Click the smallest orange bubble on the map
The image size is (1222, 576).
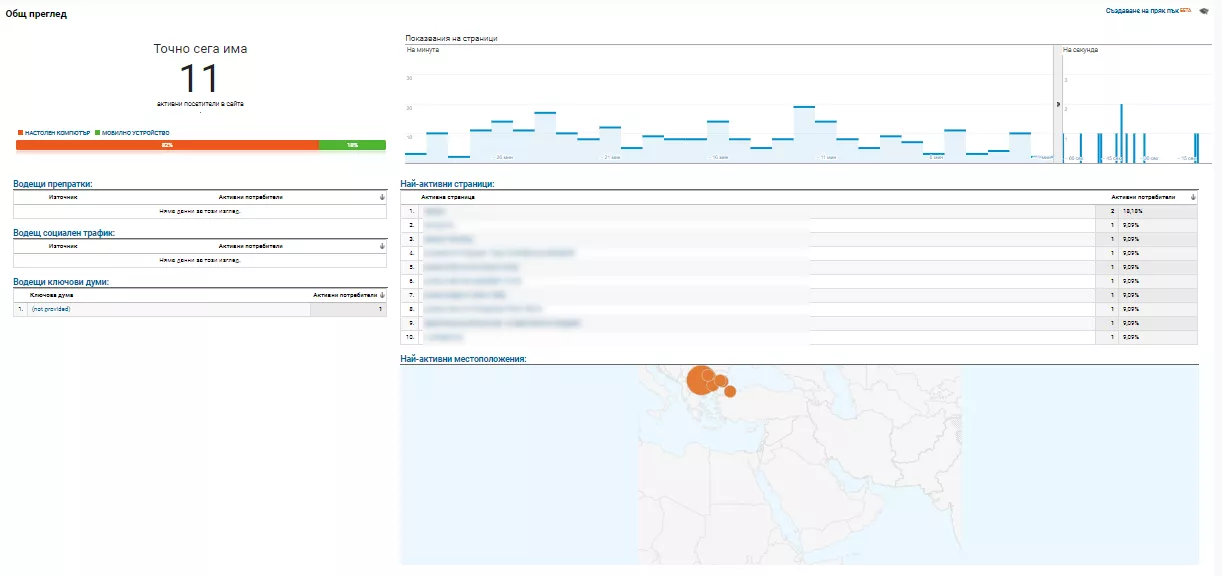pos(730,391)
